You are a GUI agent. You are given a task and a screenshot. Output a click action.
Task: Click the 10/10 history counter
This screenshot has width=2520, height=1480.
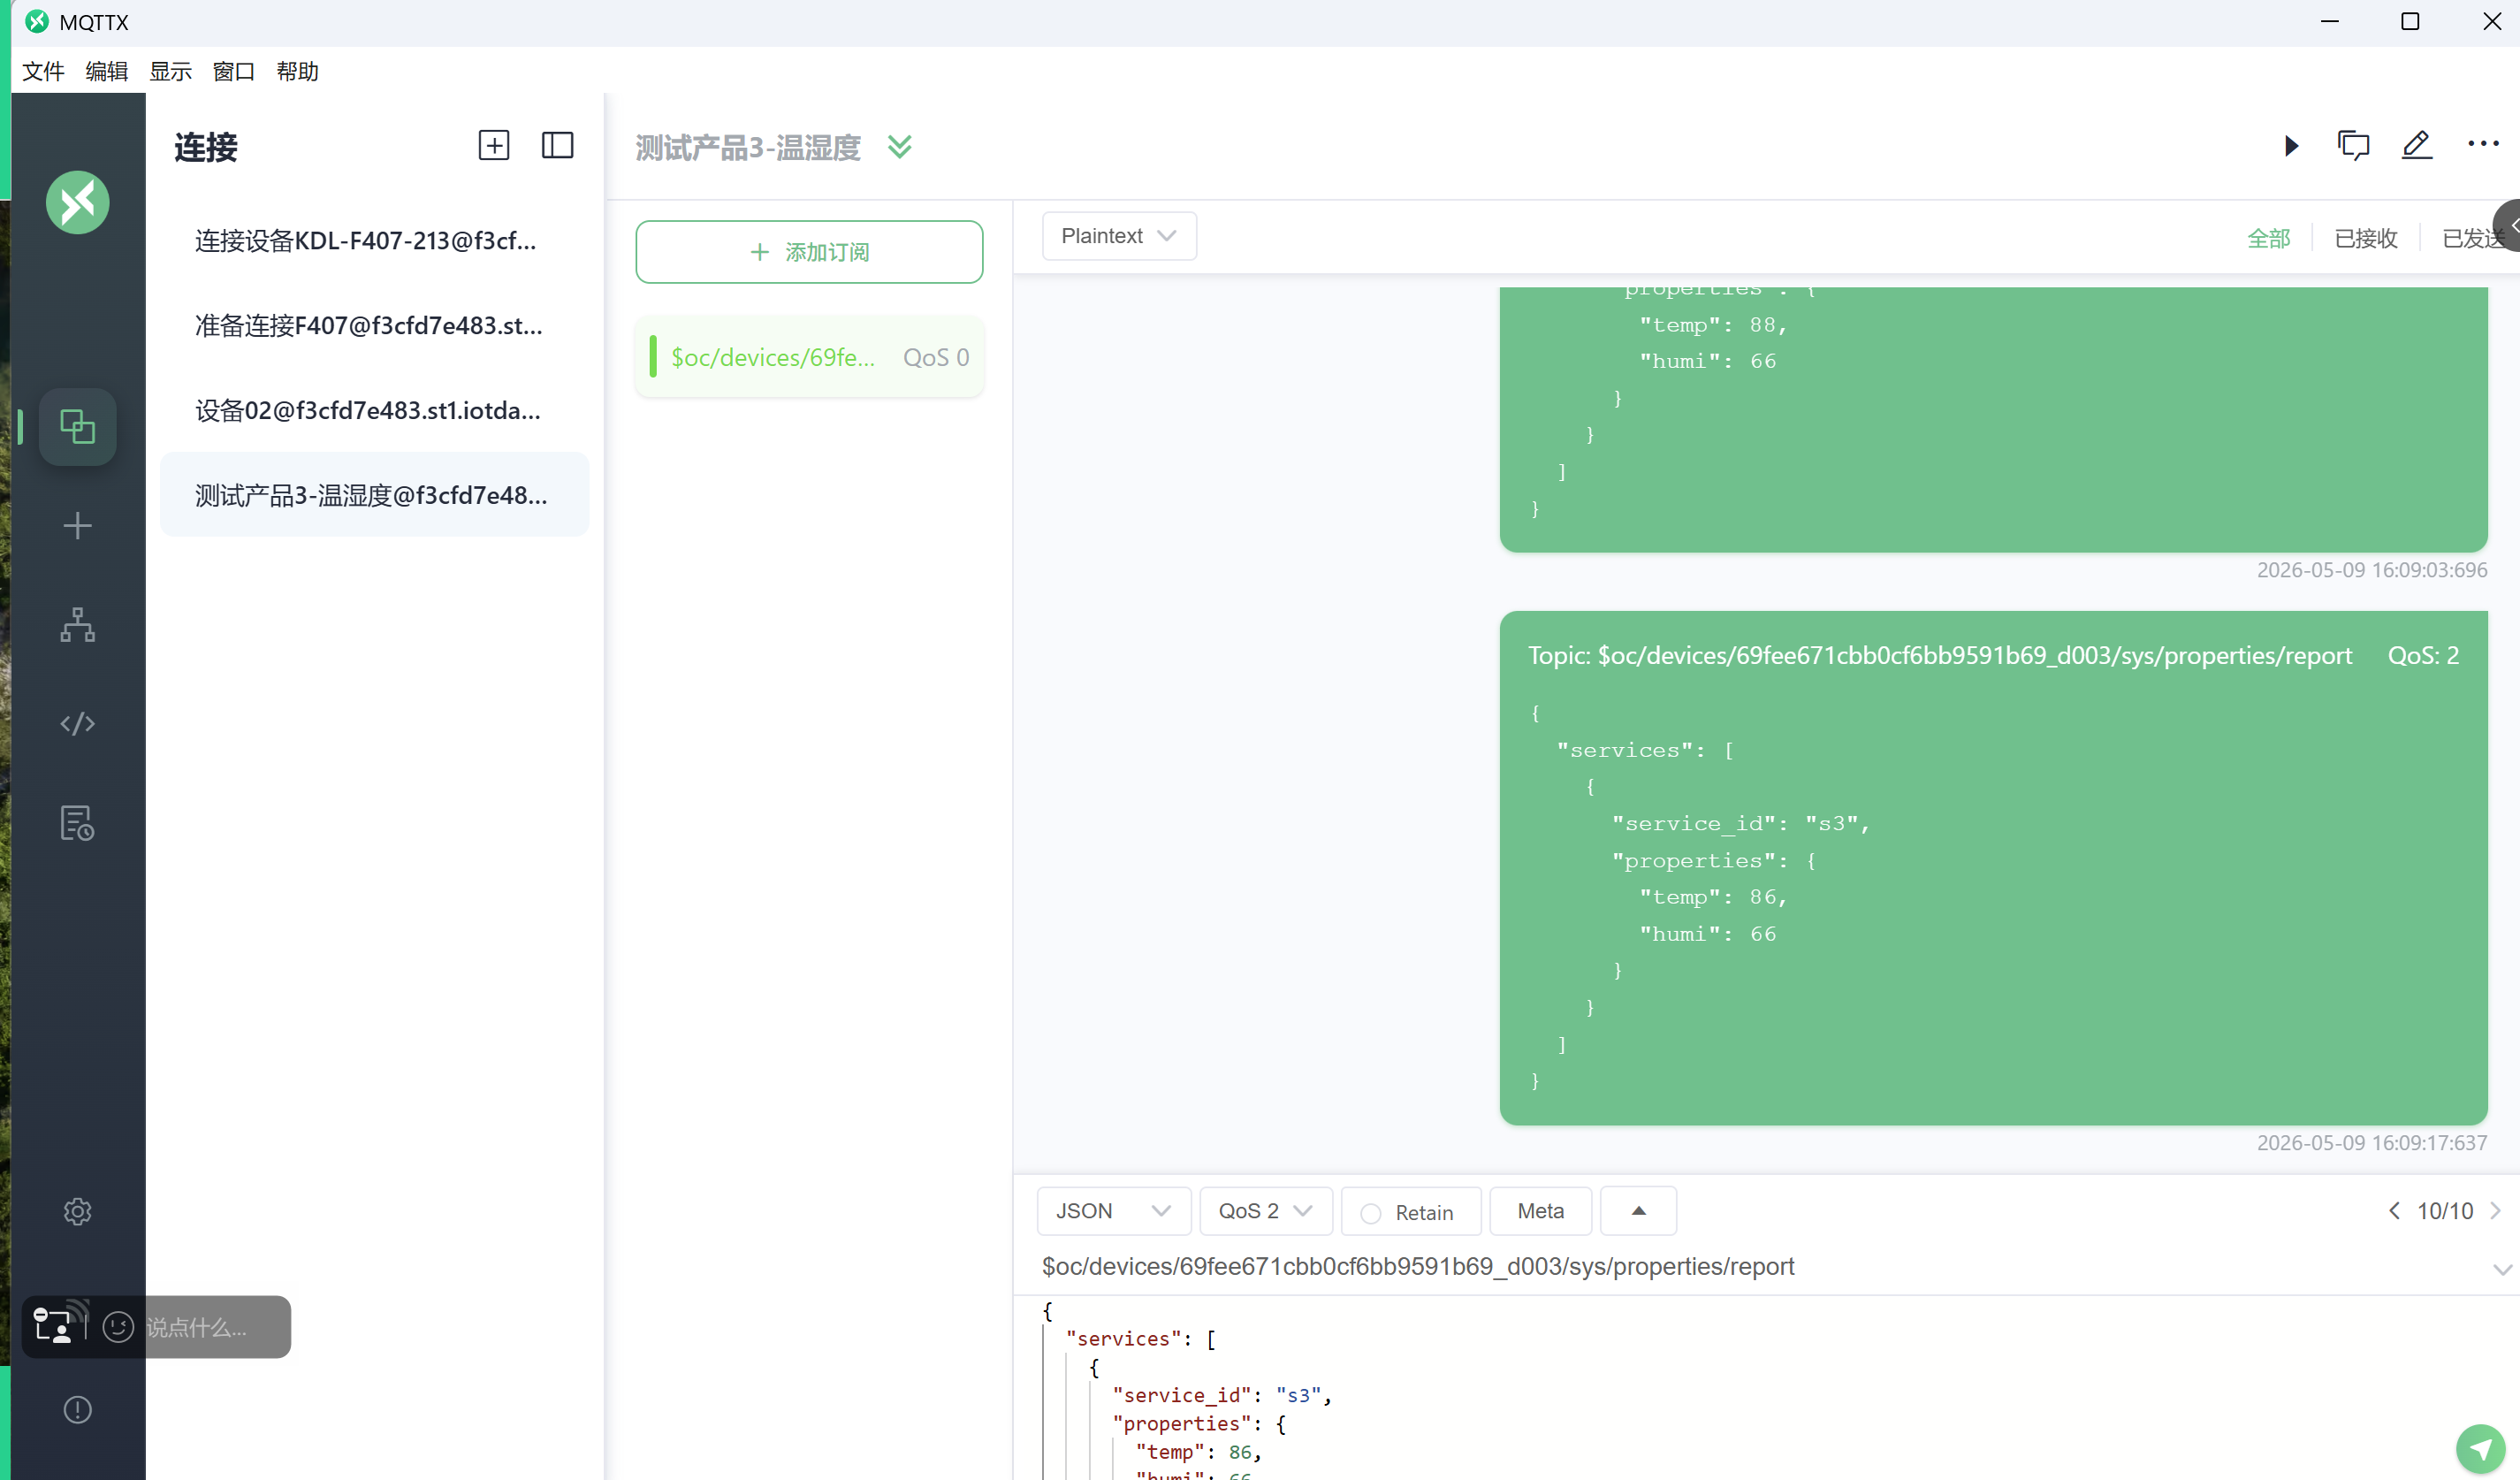2445,1211
